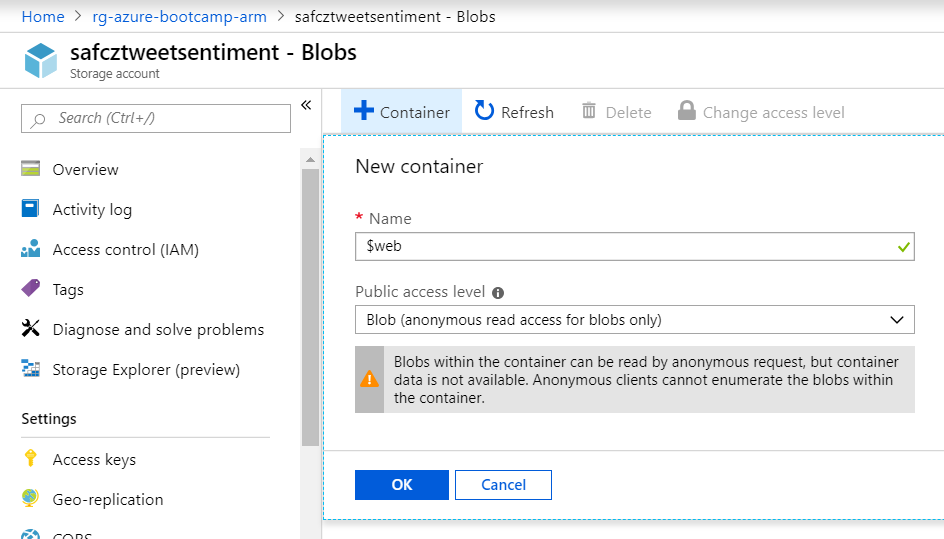Open the Public access level dropdown
The image size is (944, 539).
click(x=634, y=320)
